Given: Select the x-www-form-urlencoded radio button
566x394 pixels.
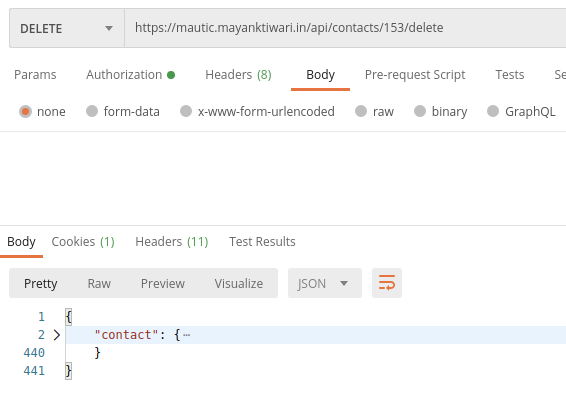Looking at the screenshot, I should click(x=186, y=111).
